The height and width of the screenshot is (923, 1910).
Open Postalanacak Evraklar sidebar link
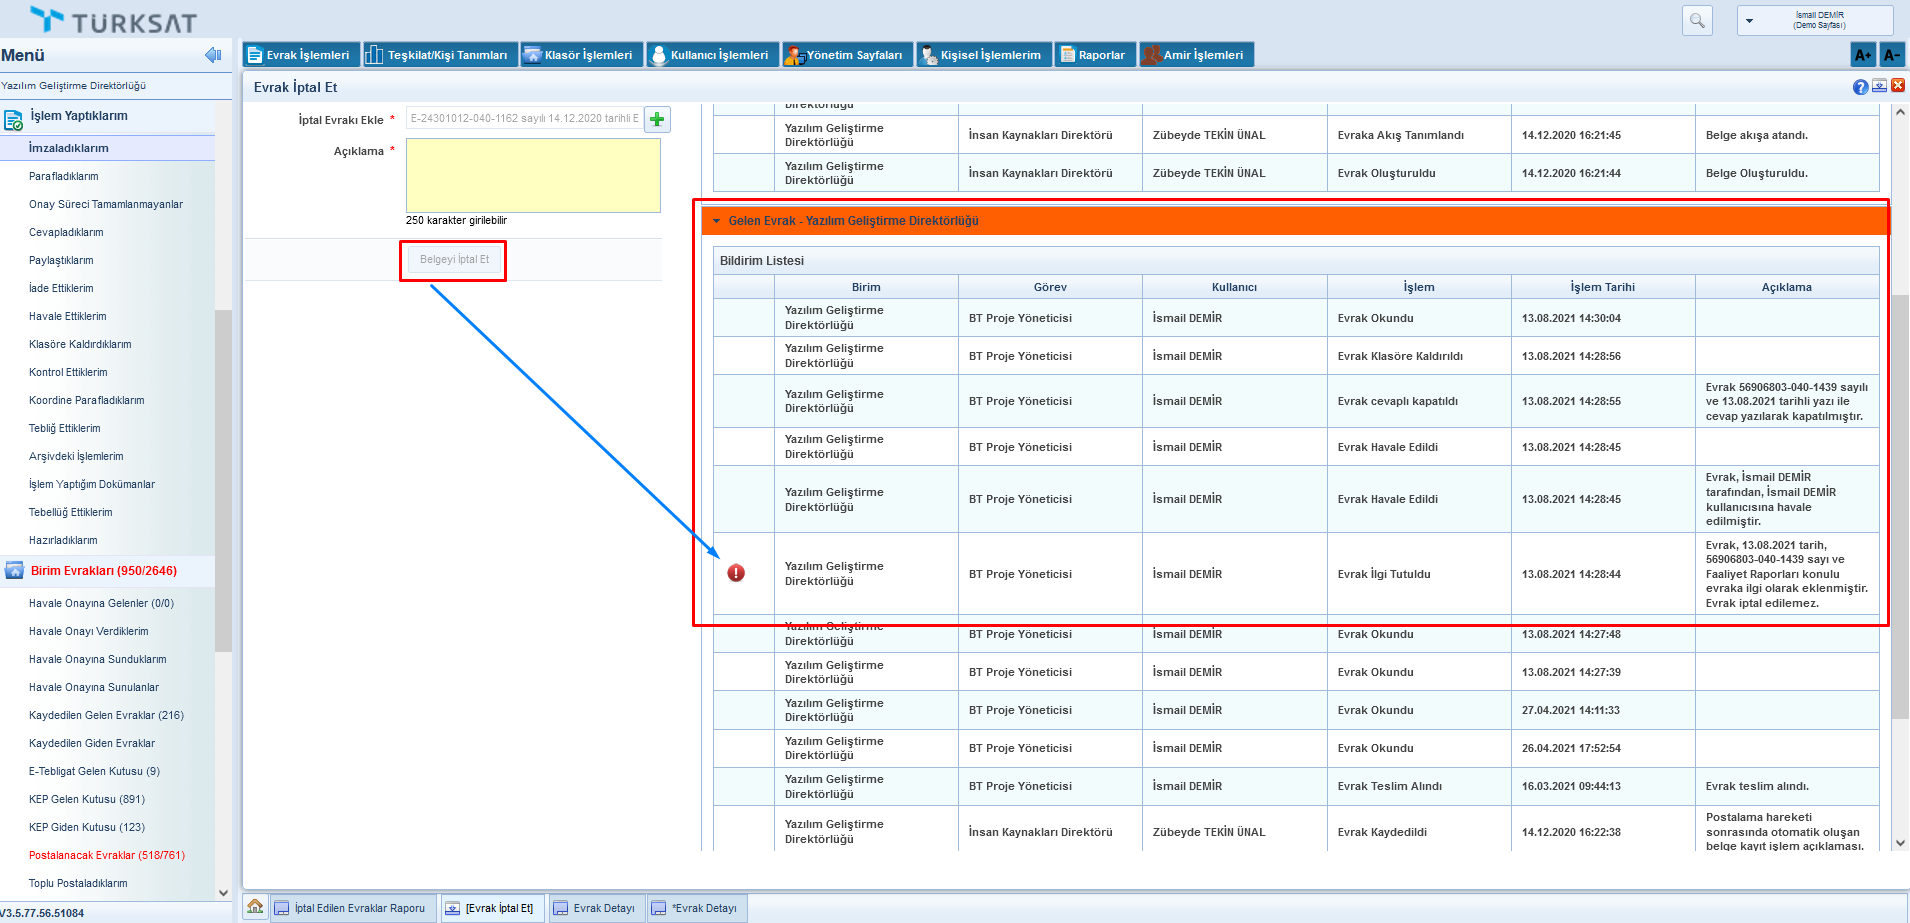coord(106,855)
